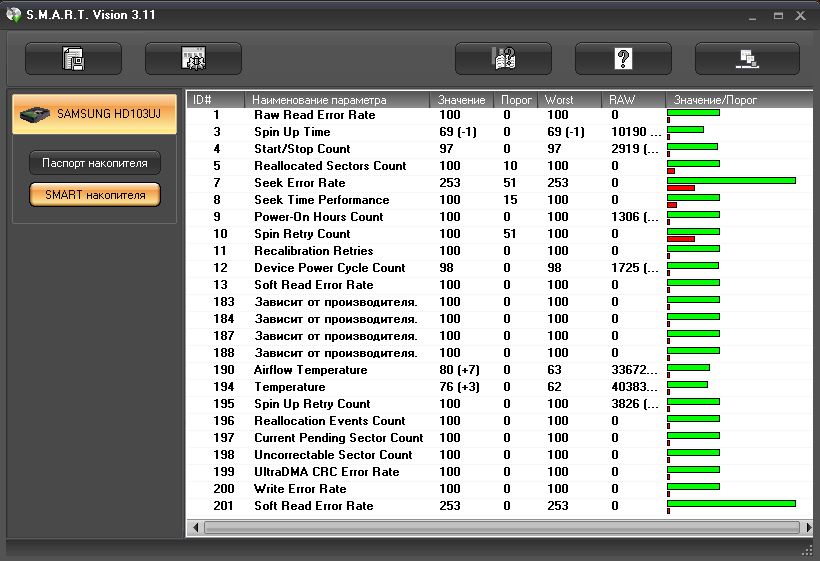820x561 pixels.
Task: Select the UltraDMA CRC Error Rate row
Action: click(499, 472)
